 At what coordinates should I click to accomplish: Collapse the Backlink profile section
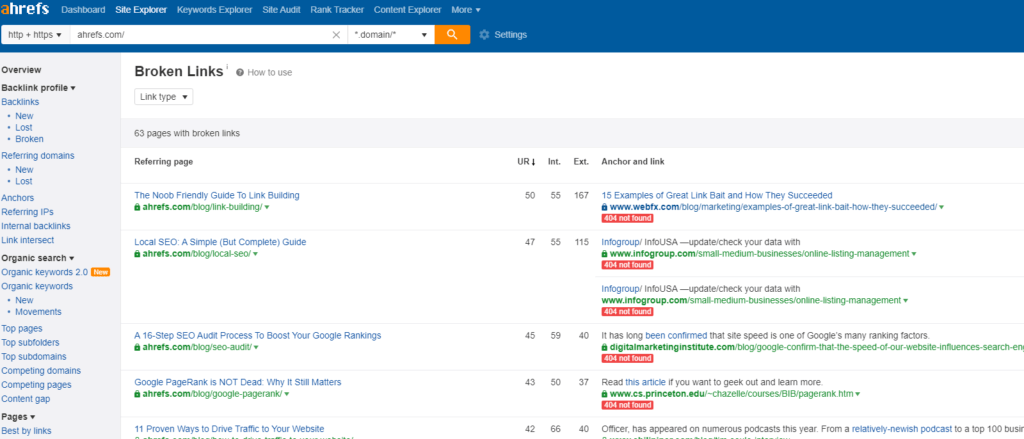pos(39,88)
